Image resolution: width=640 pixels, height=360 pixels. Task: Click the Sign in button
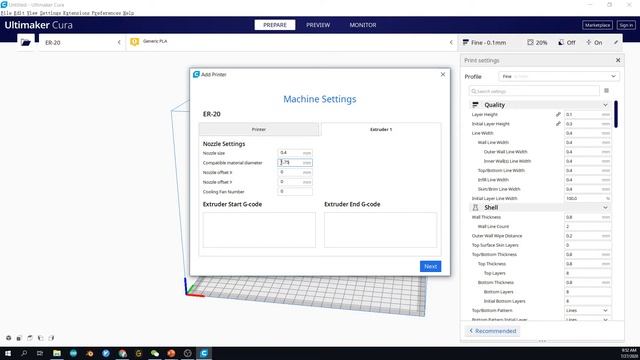pos(626,25)
